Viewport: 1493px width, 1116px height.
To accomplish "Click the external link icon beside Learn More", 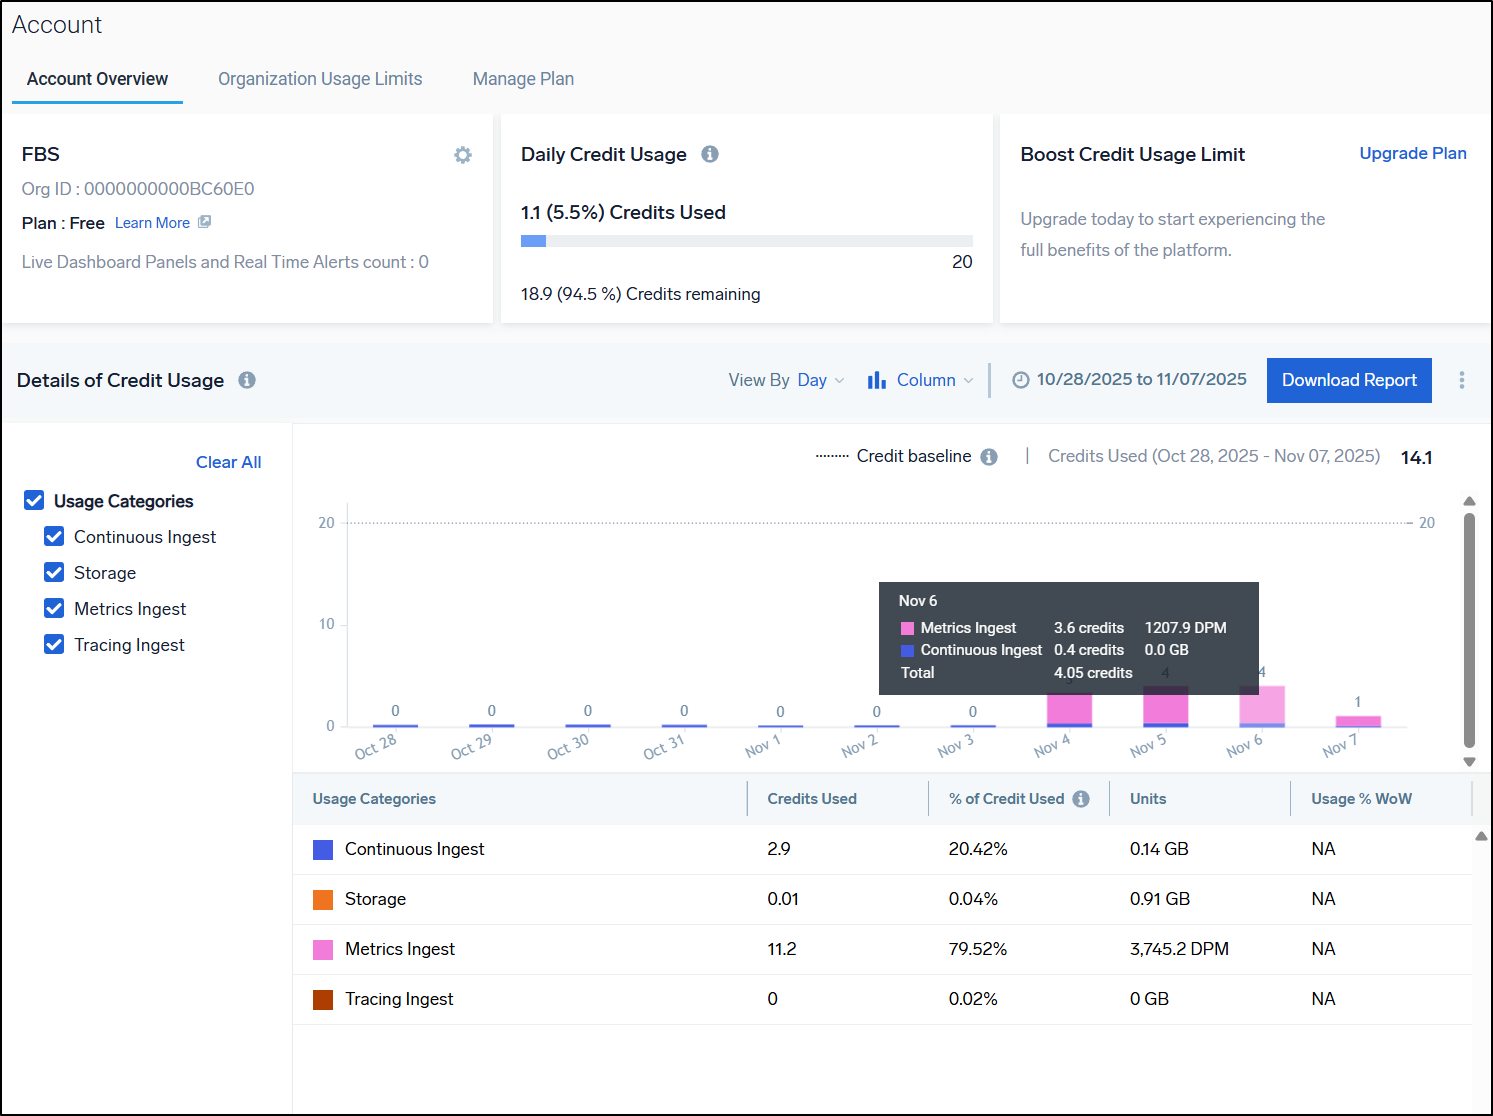I will 205,222.
